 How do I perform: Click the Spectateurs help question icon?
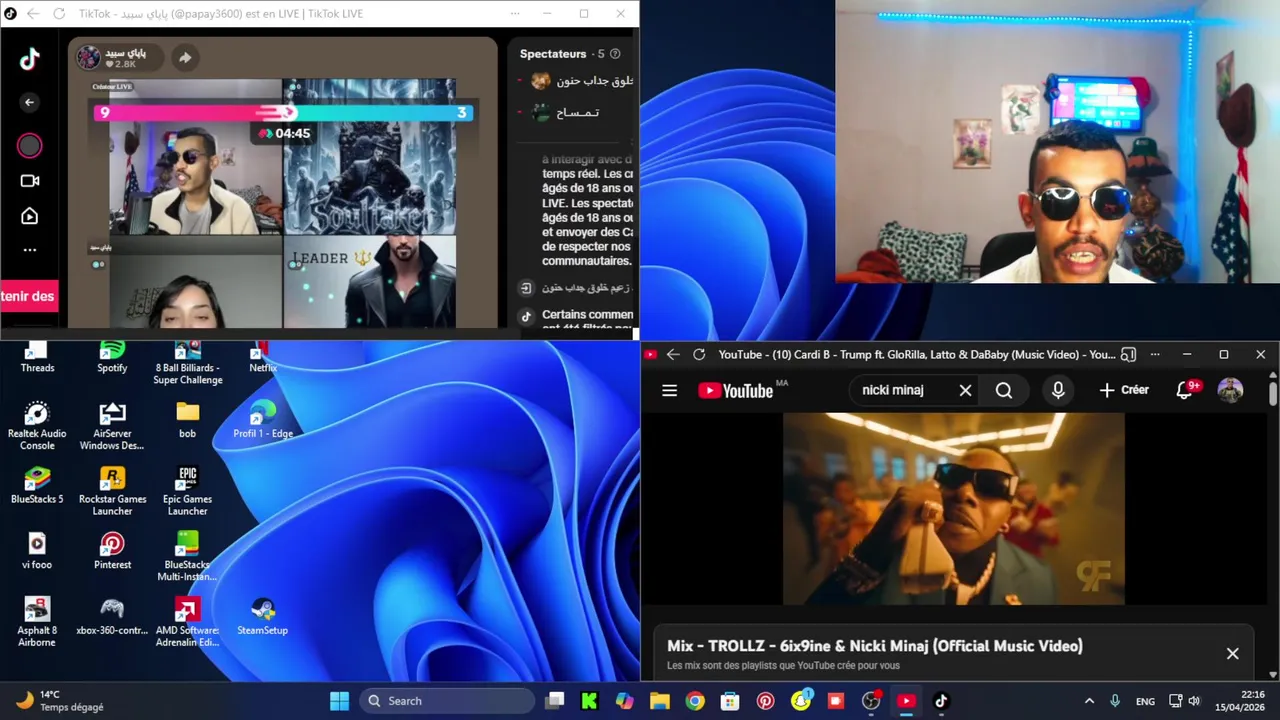click(x=615, y=54)
